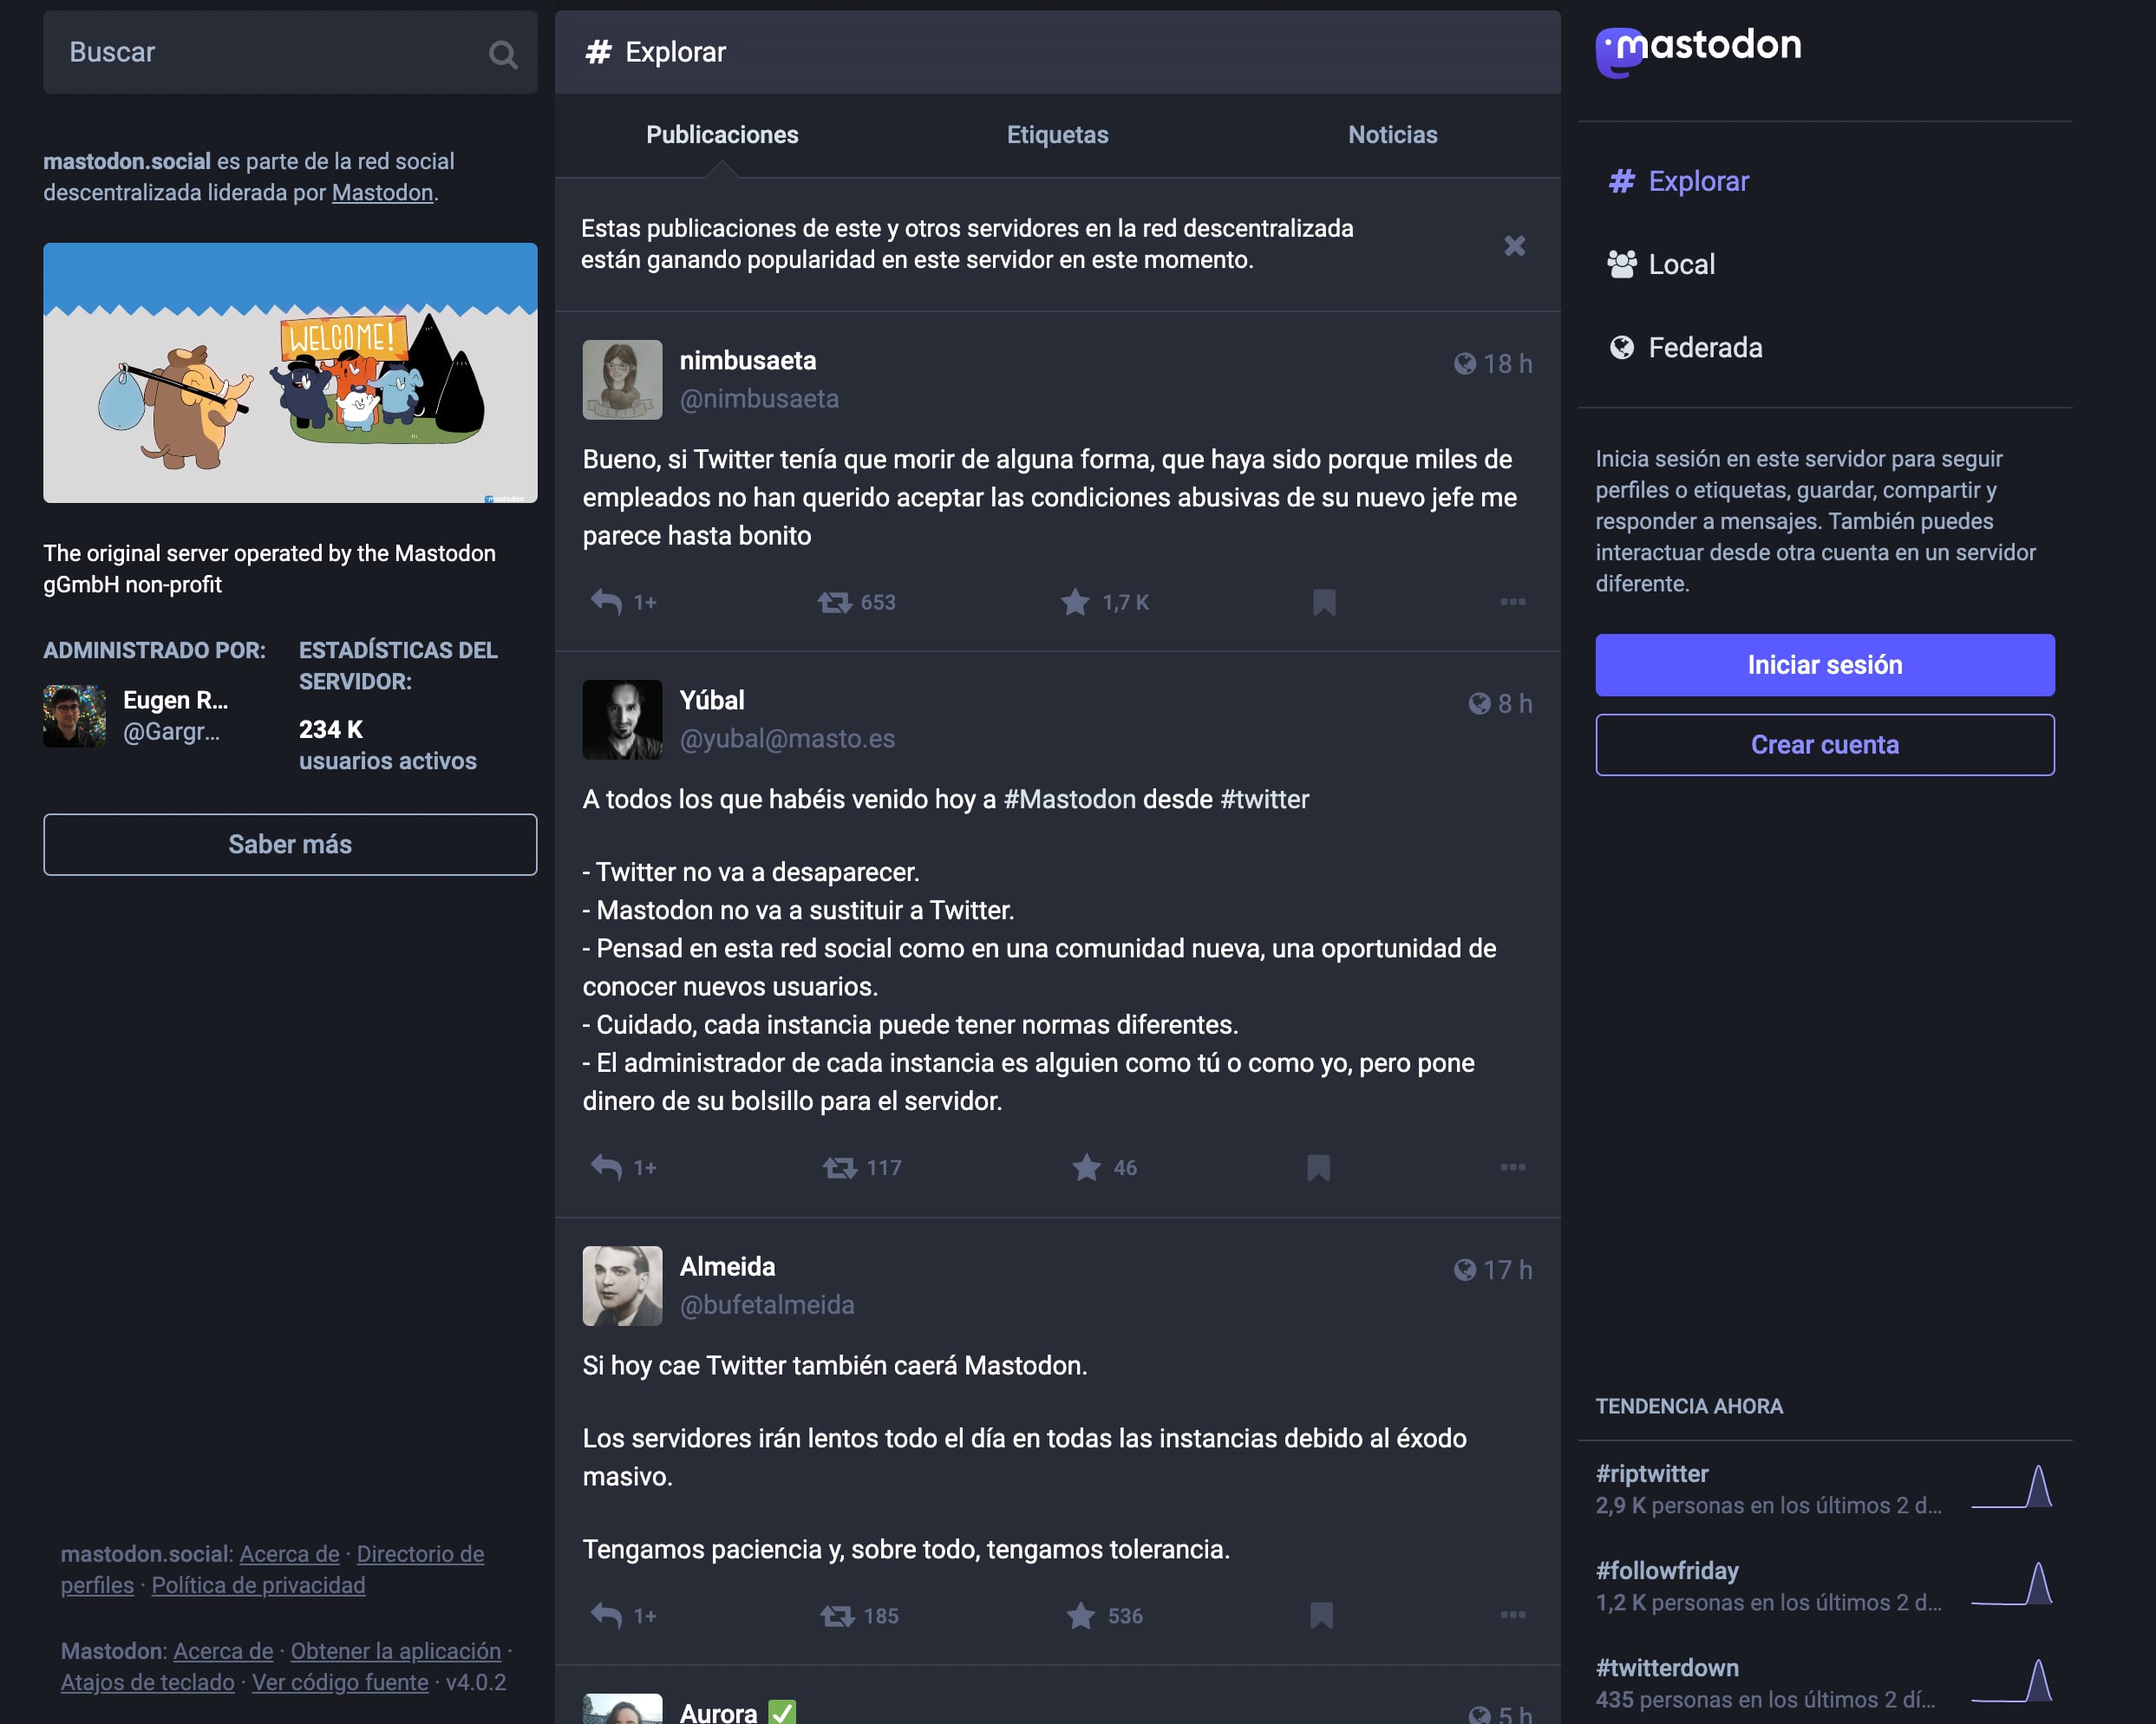The height and width of the screenshot is (1724, 2156).
Task: Reply to nimbusaeta's post
Action: [x=606, y=602]
